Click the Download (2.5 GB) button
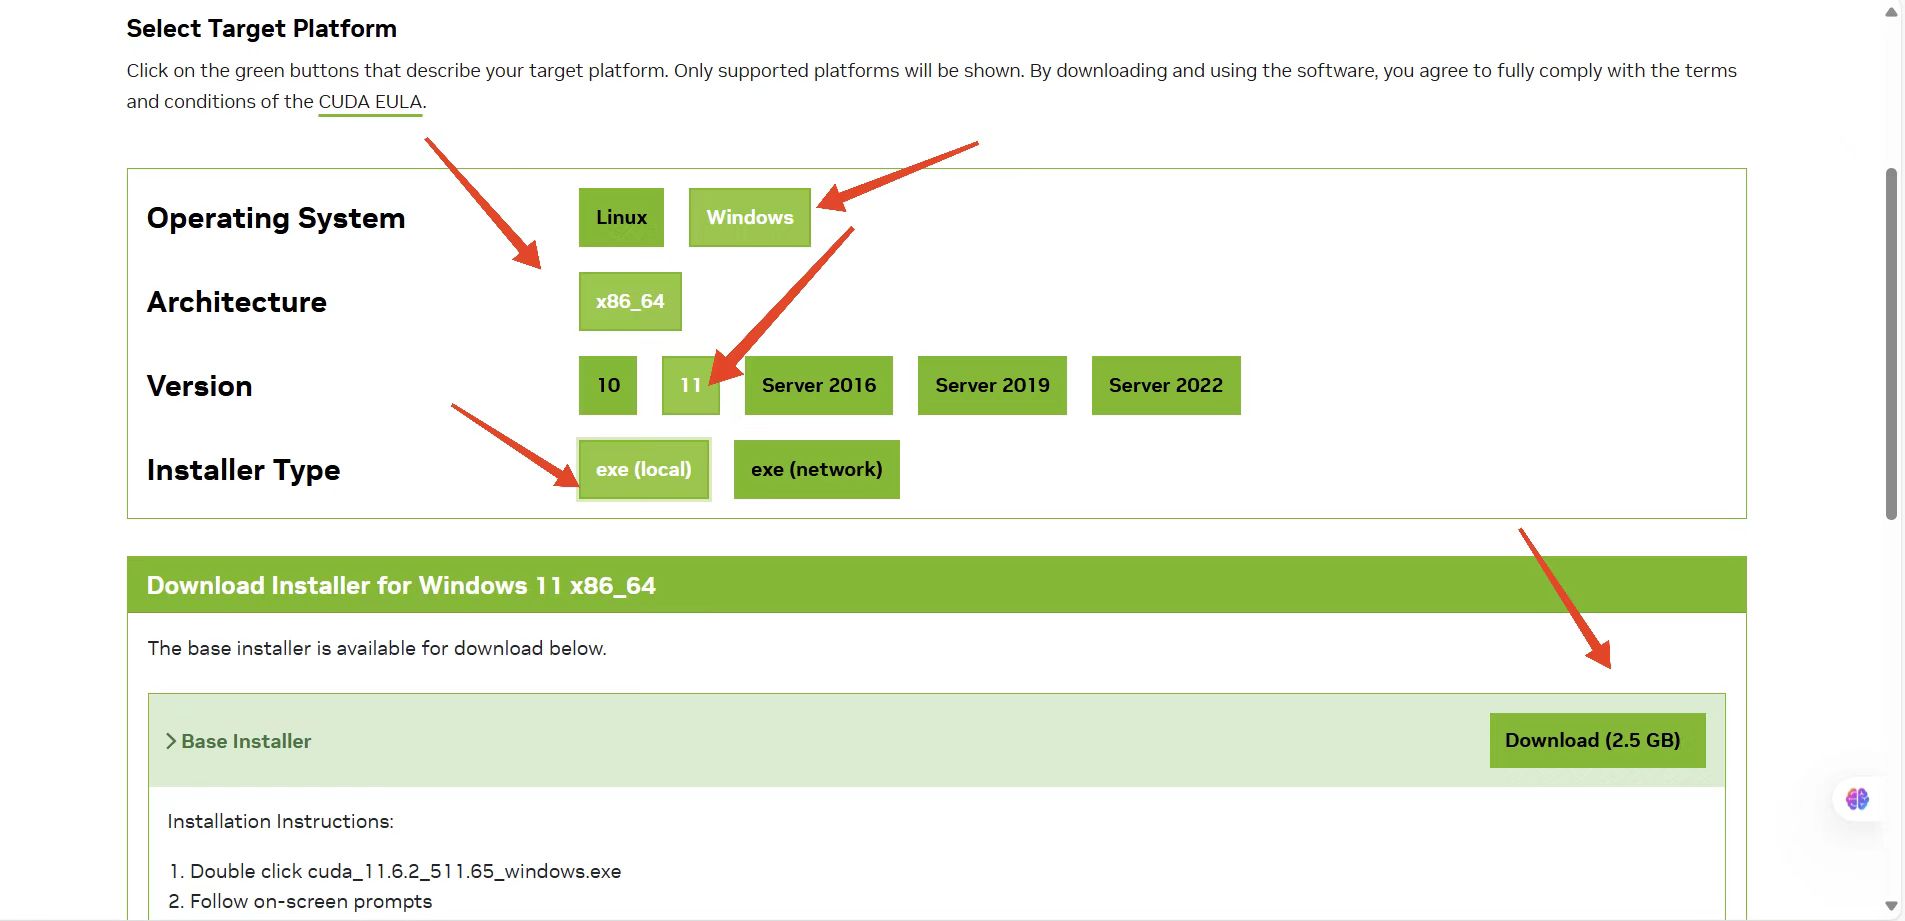This screenshot has width=1905, height=921. point(1597,740)
